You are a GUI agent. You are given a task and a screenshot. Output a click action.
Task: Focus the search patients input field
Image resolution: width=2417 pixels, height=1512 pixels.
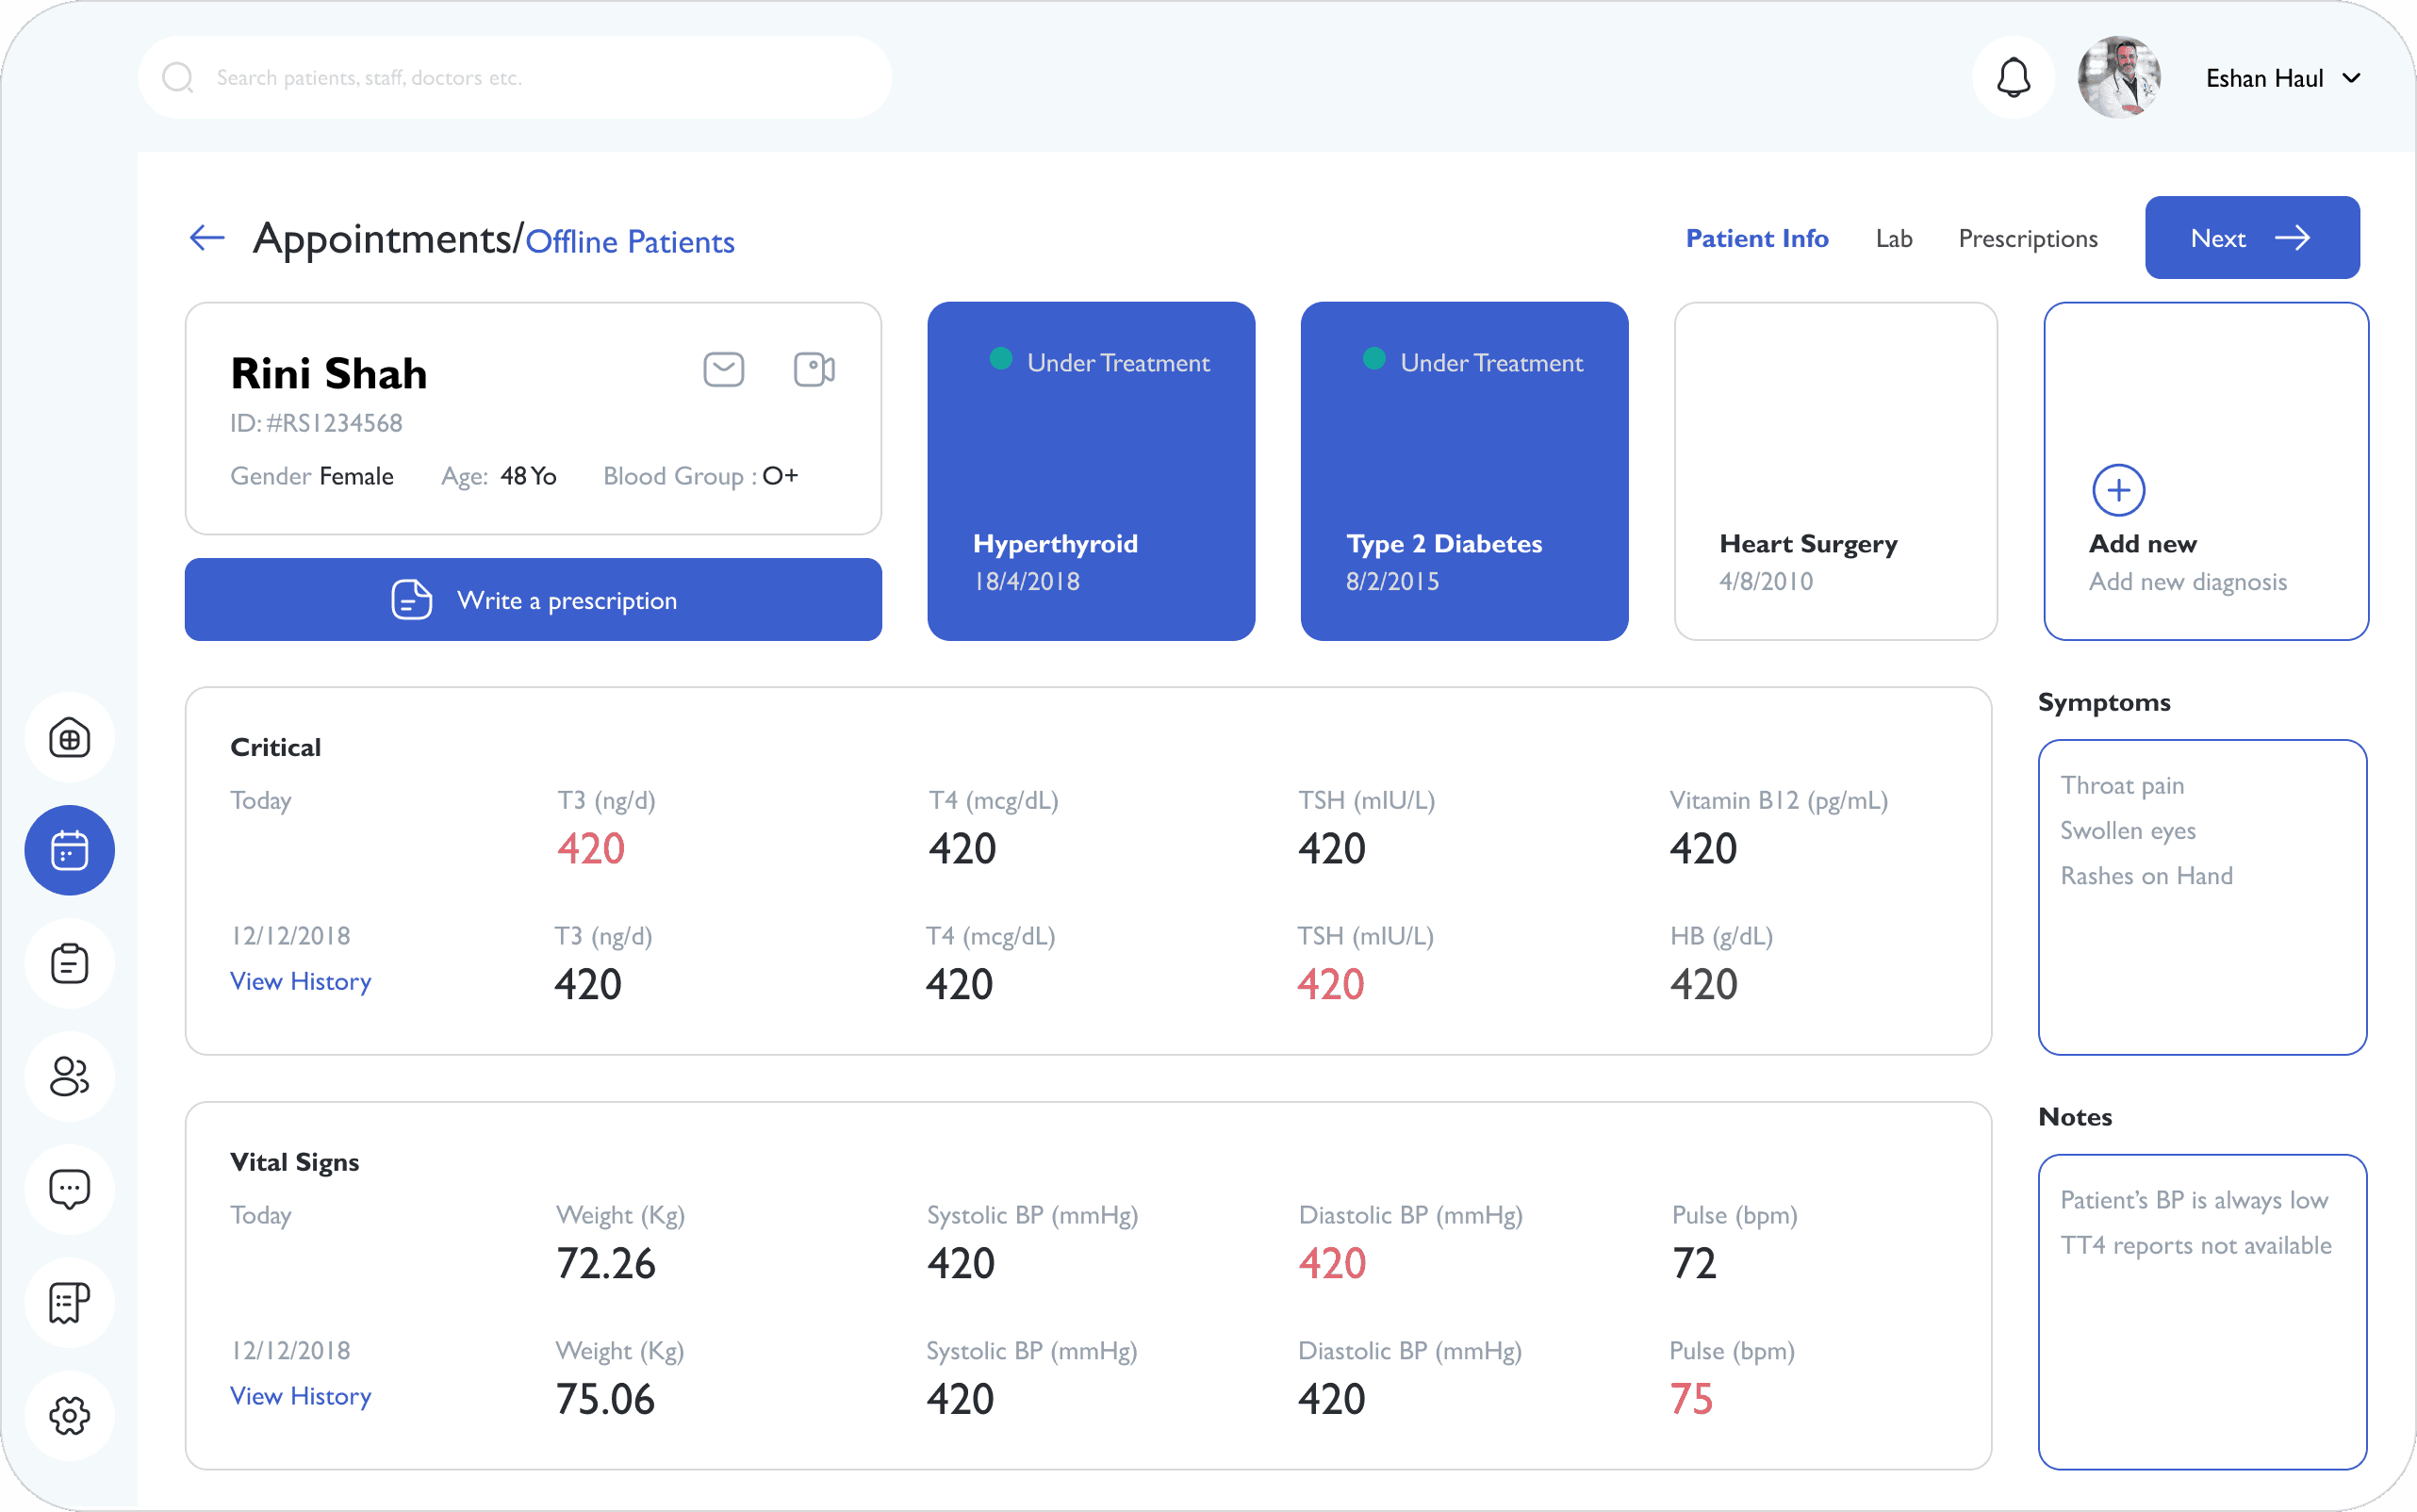tap(515, 78)
